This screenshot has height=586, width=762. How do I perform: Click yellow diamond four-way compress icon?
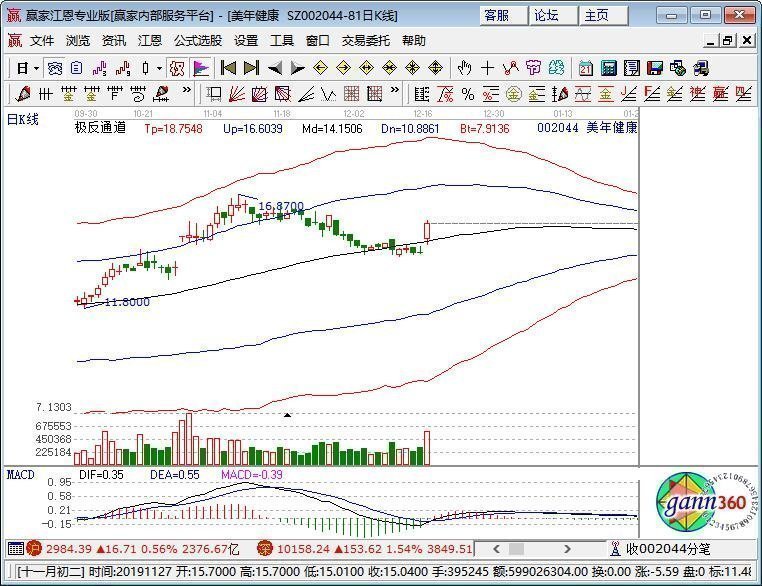pos(413,68)
